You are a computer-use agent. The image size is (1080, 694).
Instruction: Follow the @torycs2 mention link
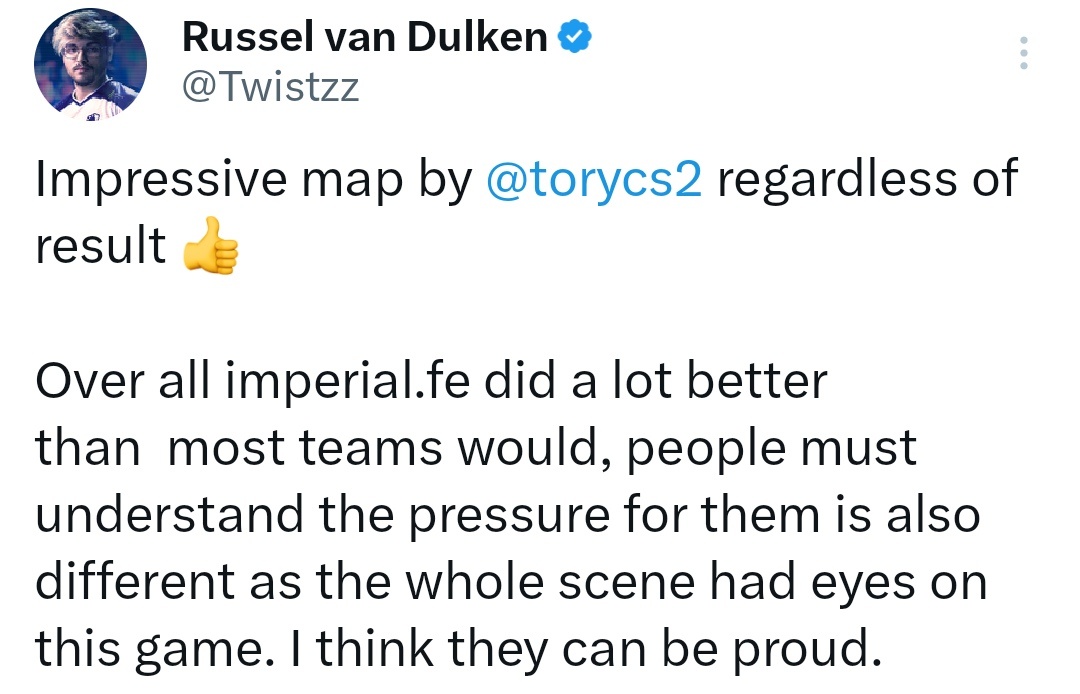[x=594, y=178]
